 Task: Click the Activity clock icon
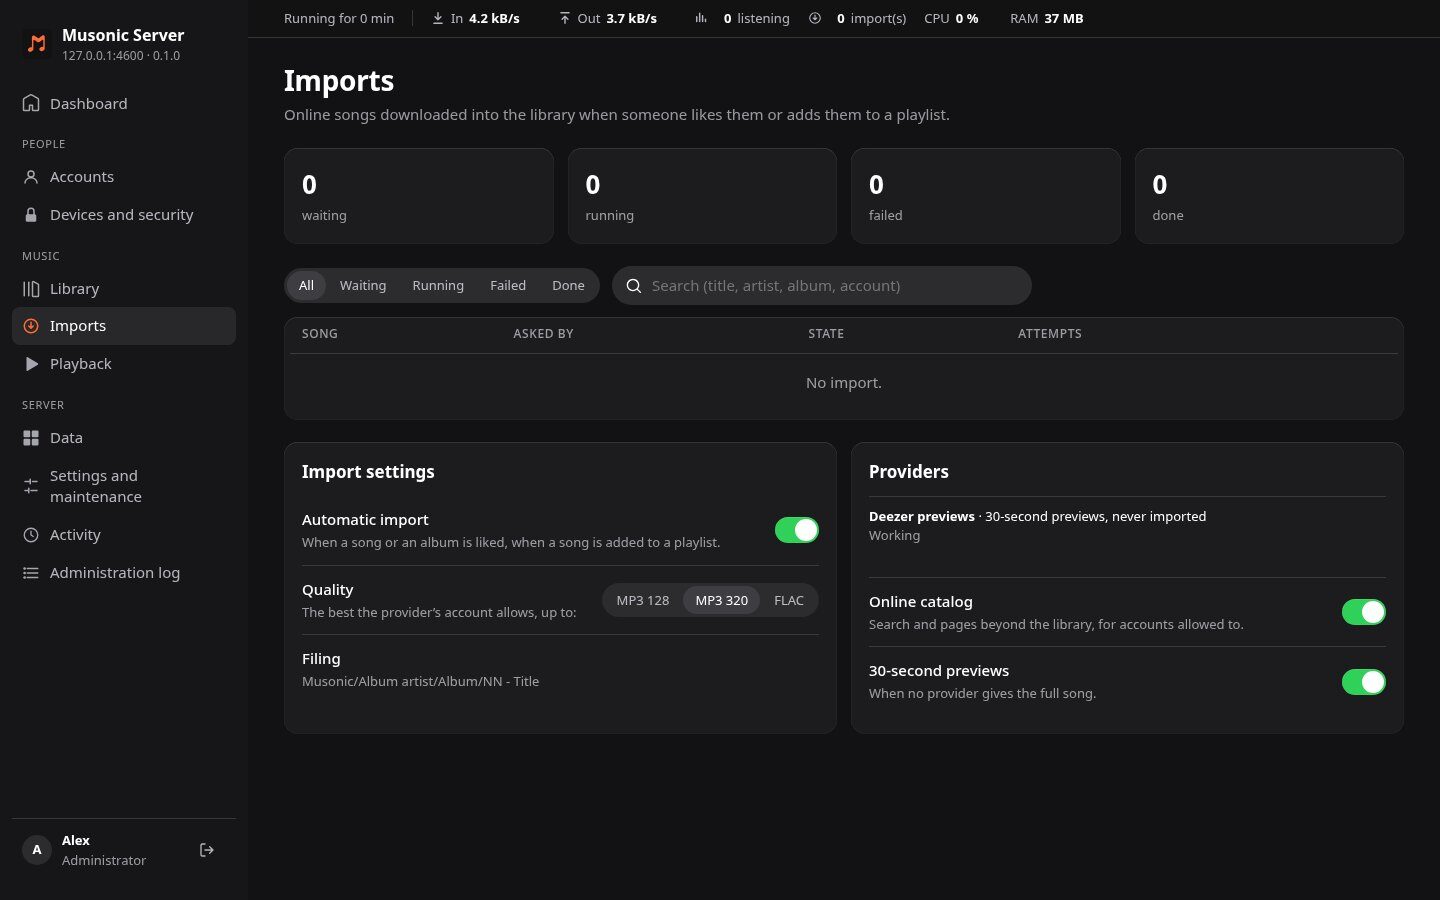coord(31,535)
